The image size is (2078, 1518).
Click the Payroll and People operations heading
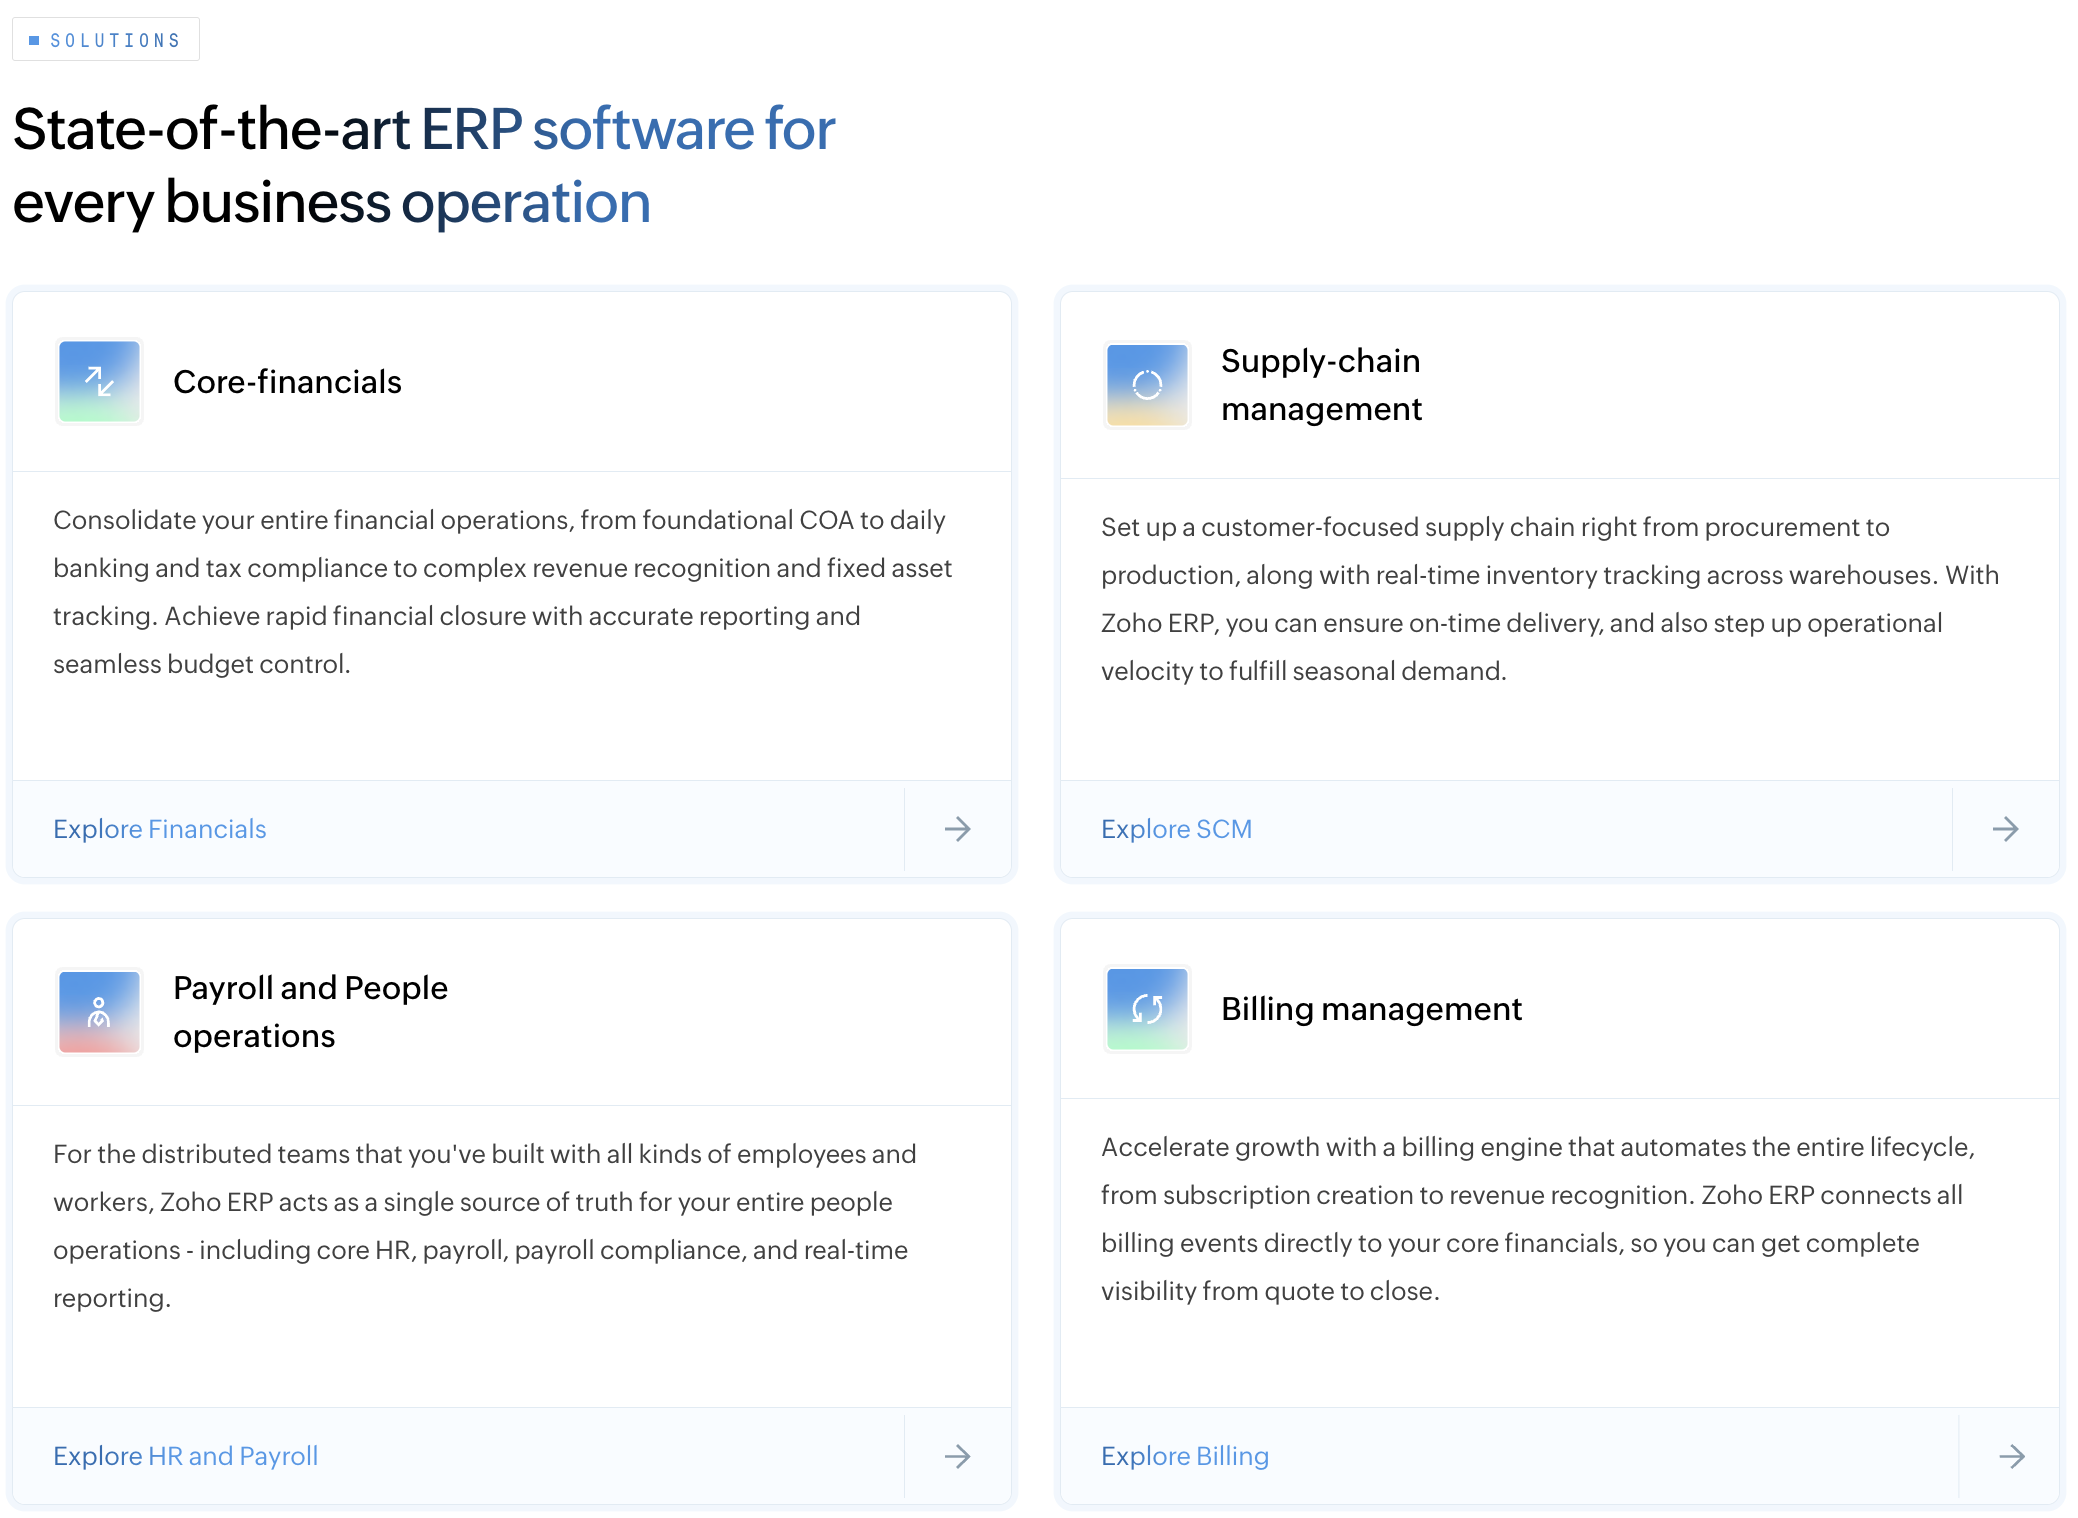[311, 1011]
